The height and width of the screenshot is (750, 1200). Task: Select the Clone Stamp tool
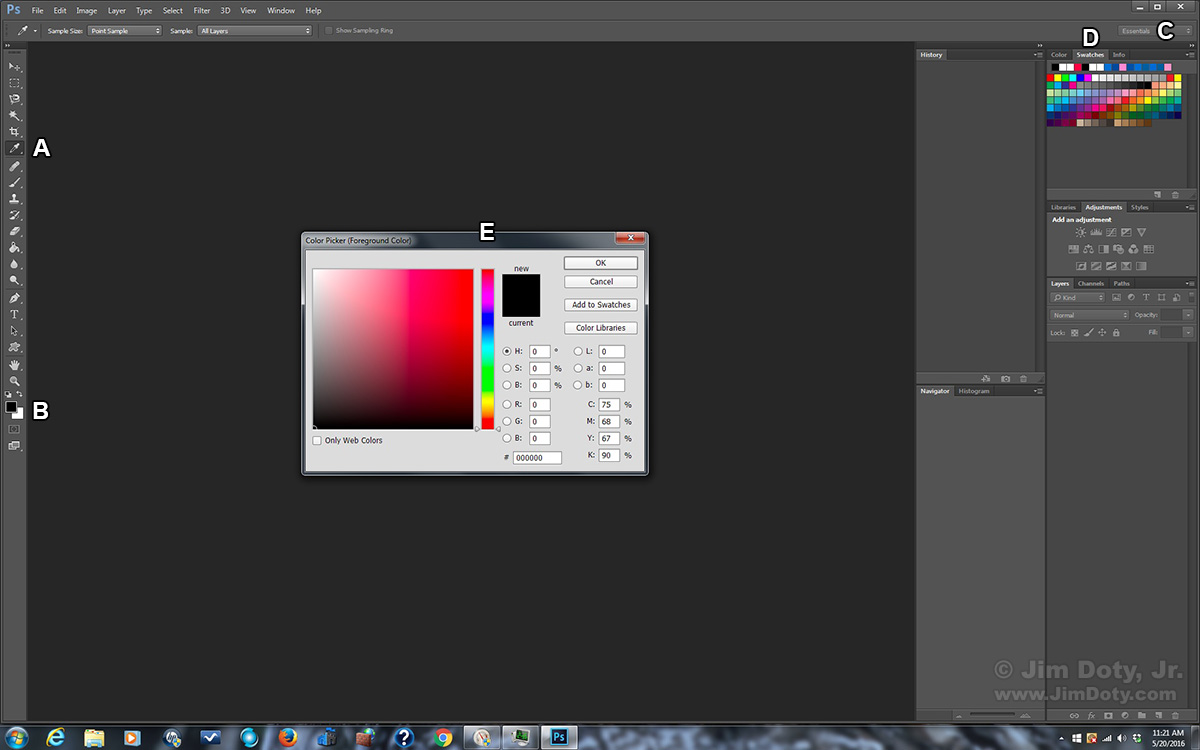pos(15,199)
